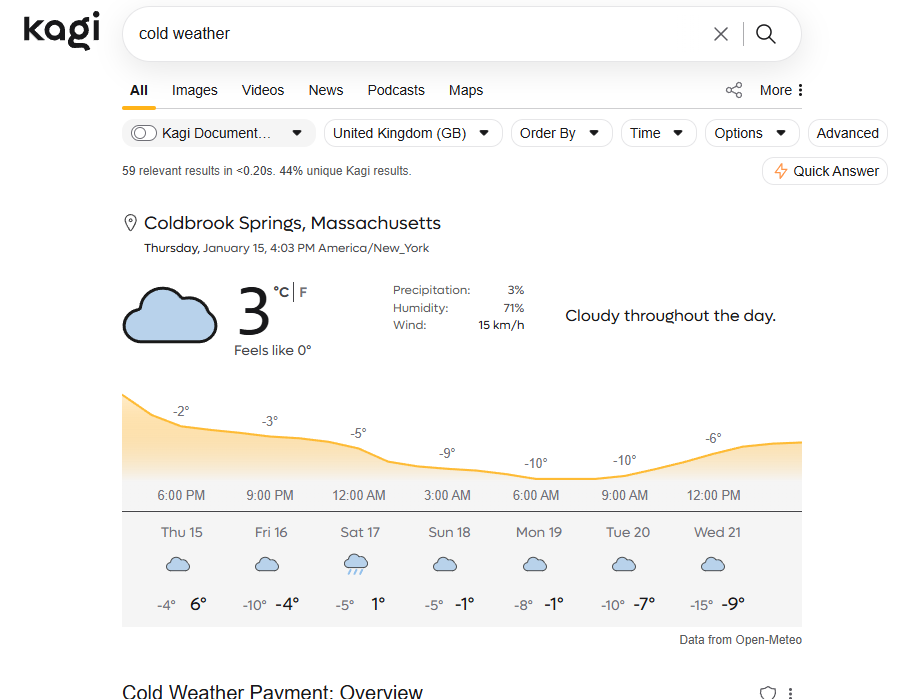Clear the search box with X icon
Screen dimensions: 897x699
click(x=720, y=34)
